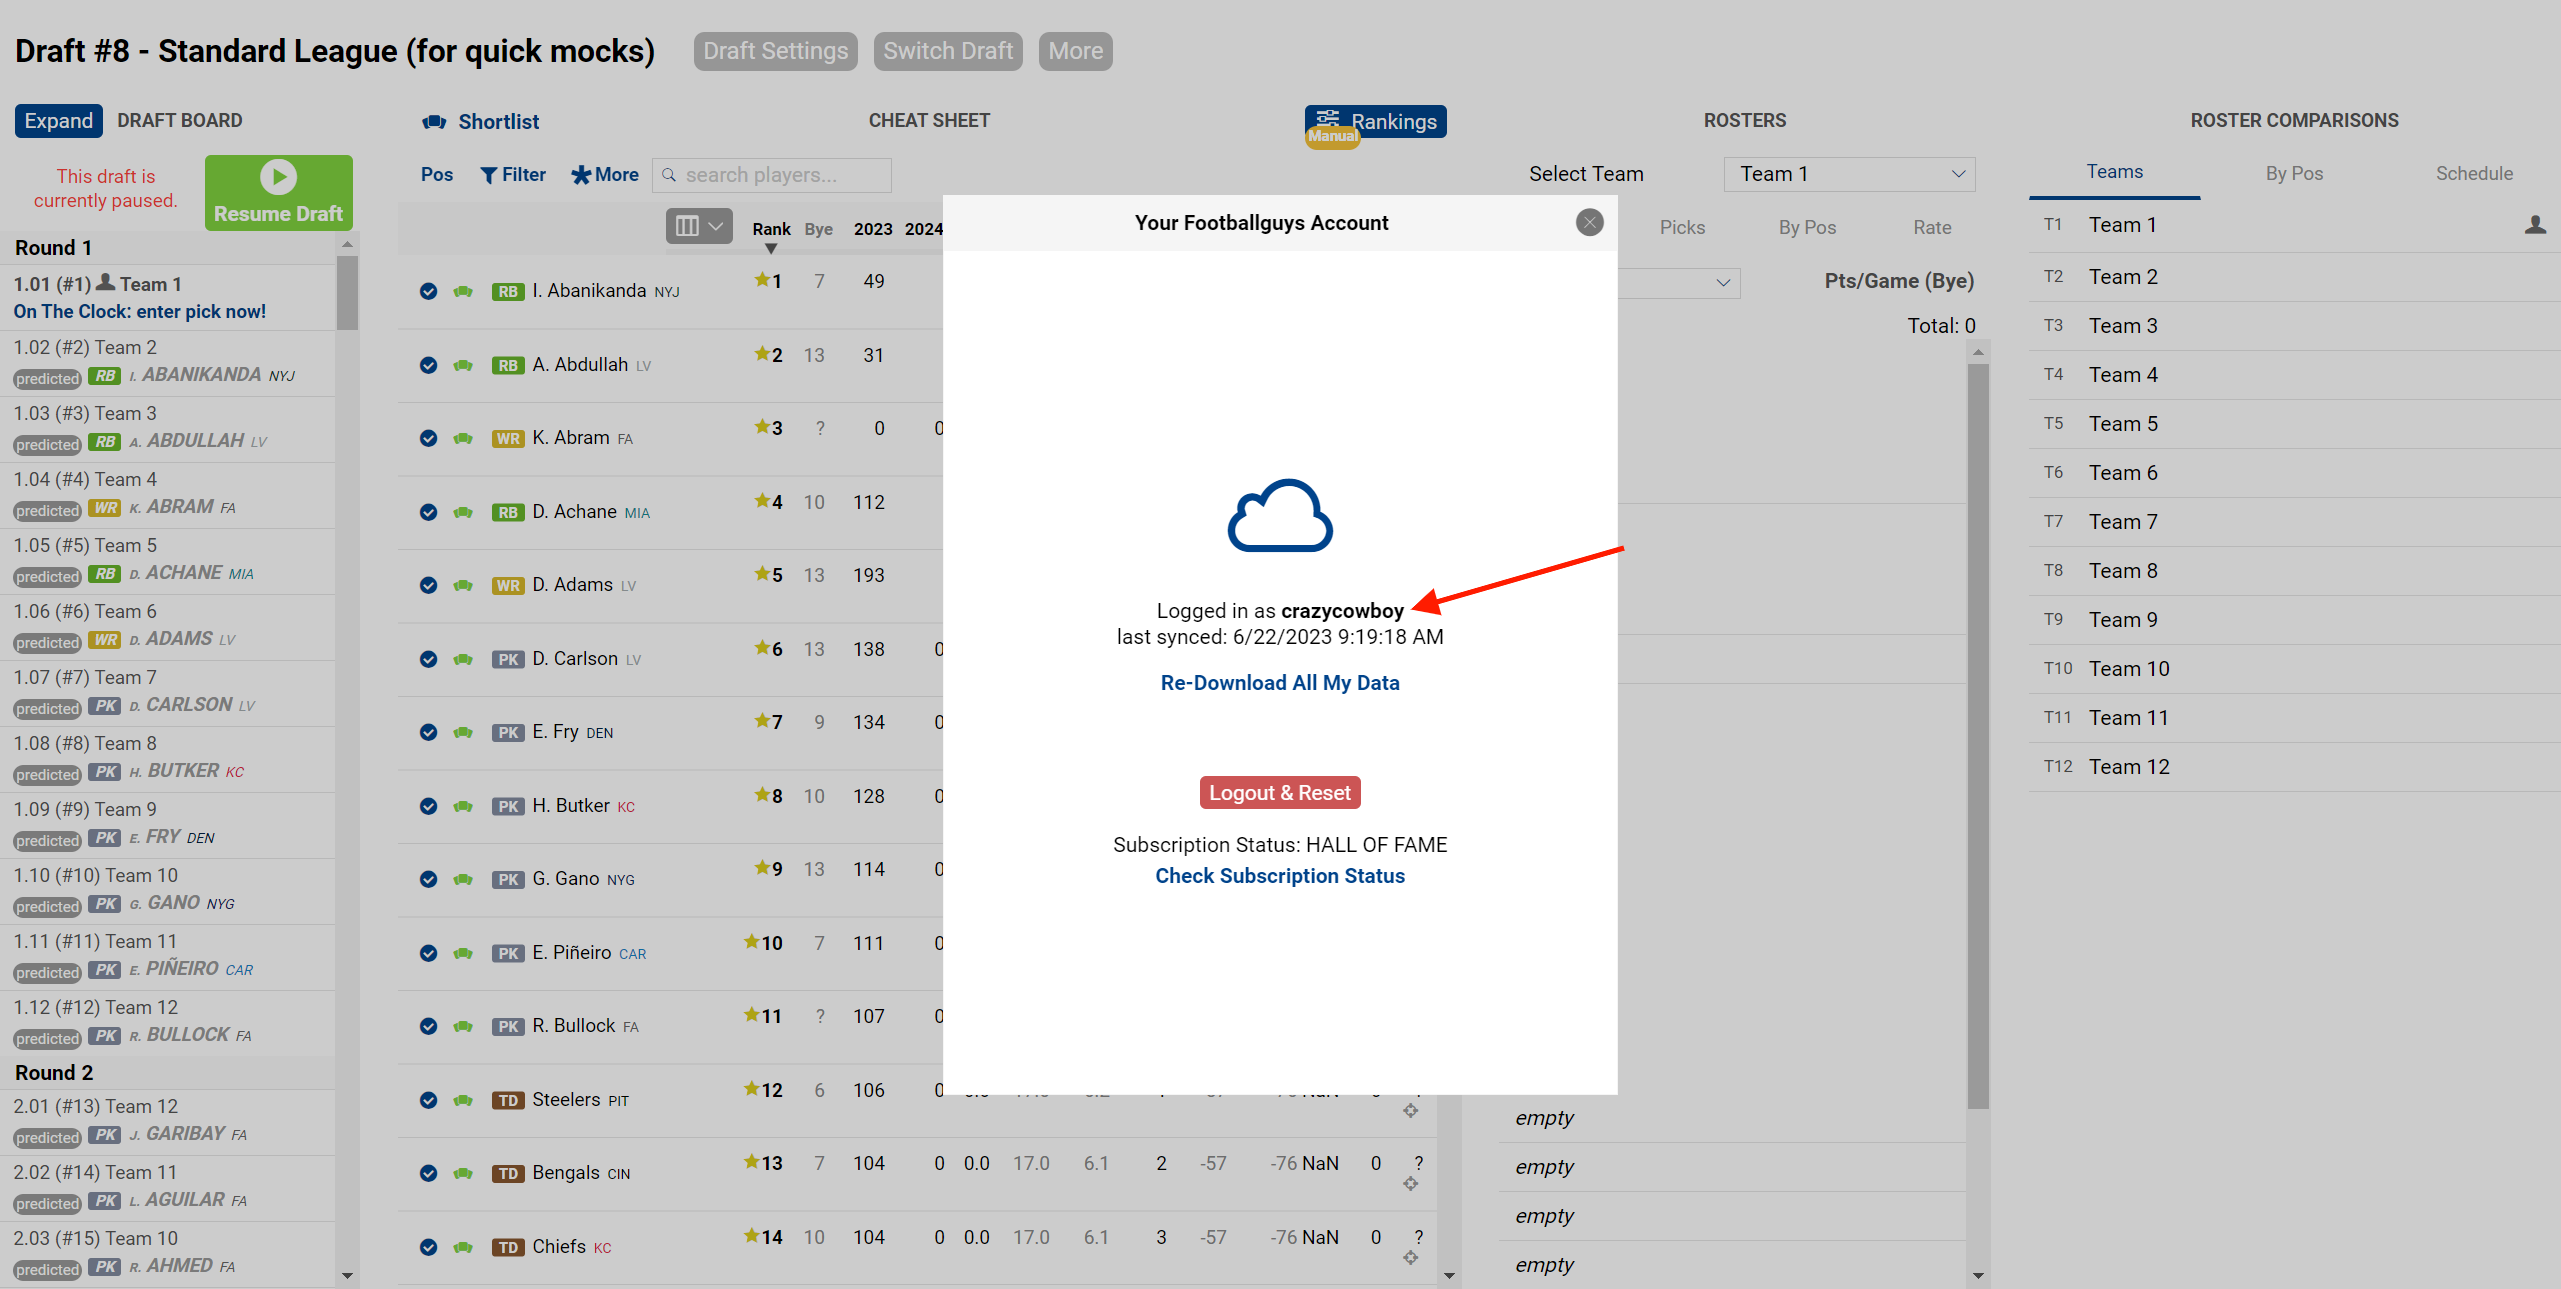Click the search players field

[x=771, y=175]
